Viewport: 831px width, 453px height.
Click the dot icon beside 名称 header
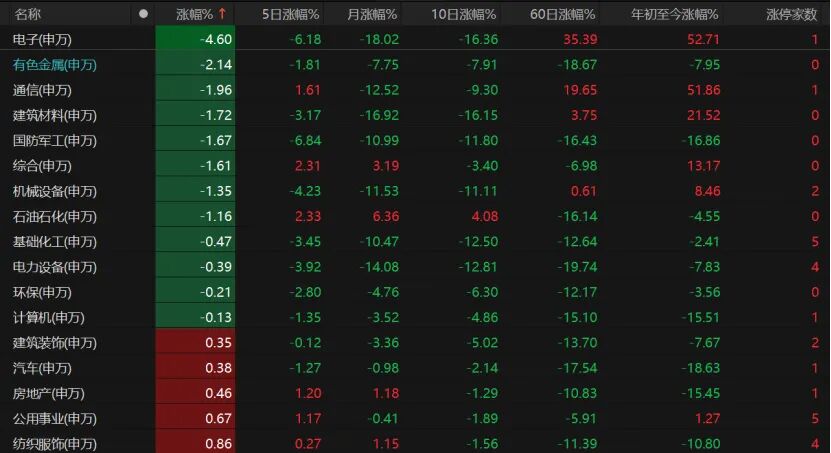tap(143, 14)
